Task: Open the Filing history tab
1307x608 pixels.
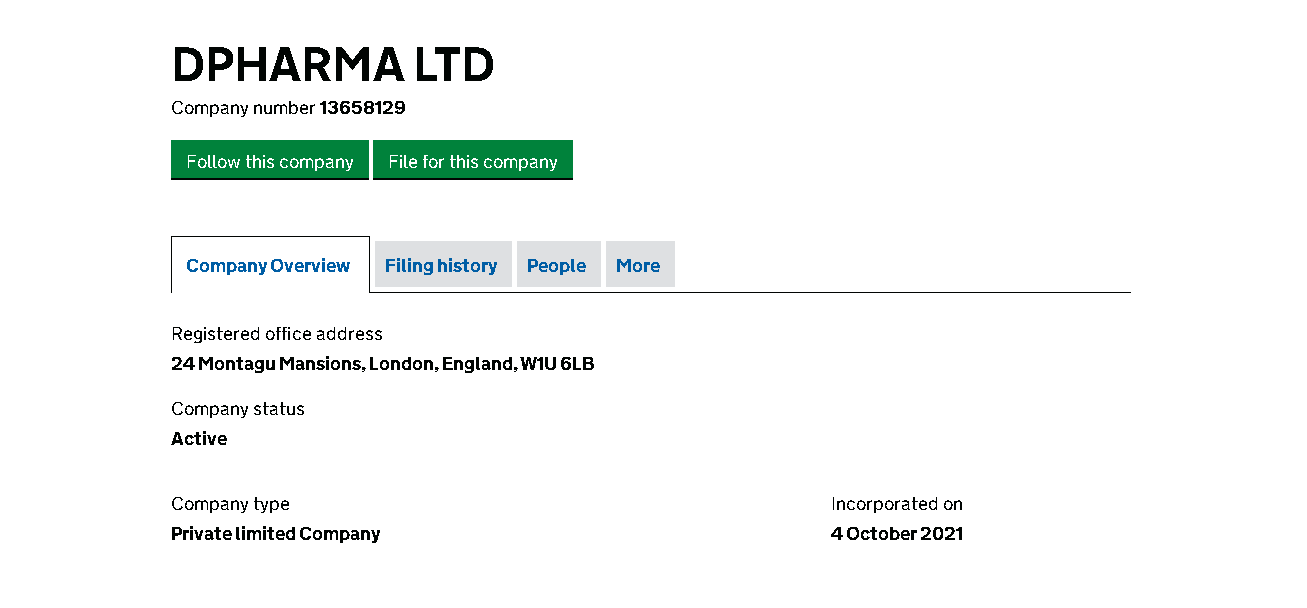Action: coord(441,266)
